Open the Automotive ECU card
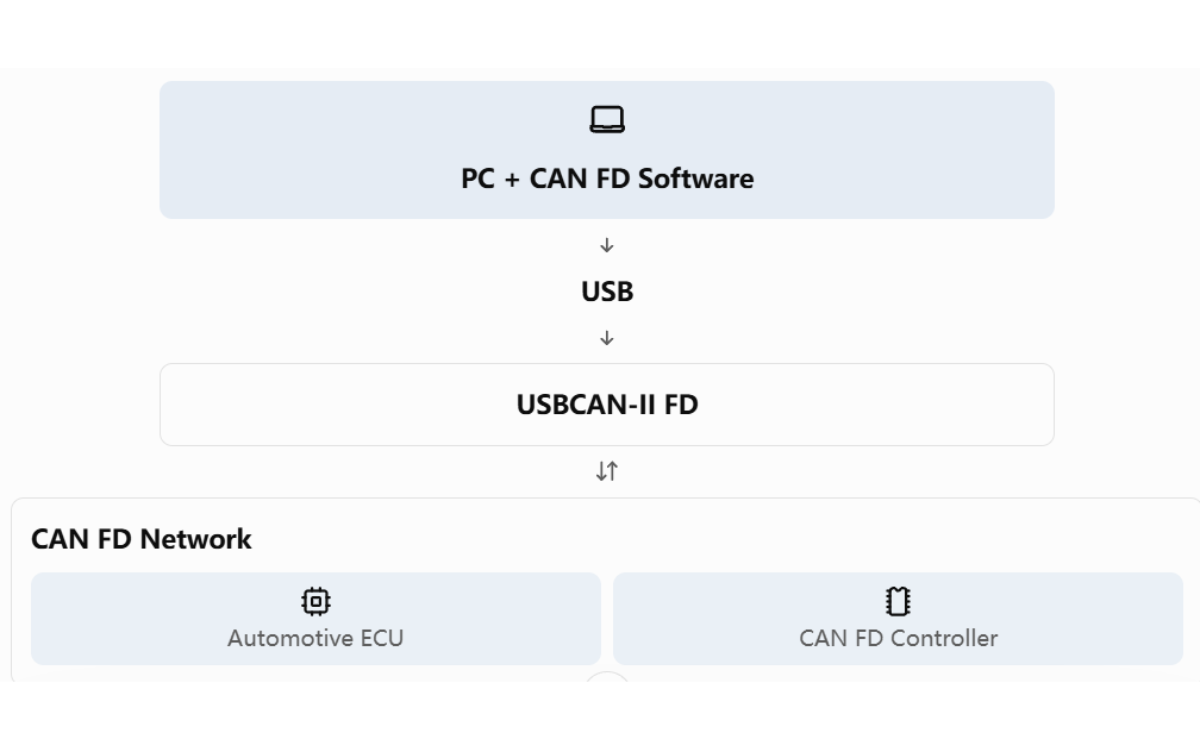 tap(316, 619)
